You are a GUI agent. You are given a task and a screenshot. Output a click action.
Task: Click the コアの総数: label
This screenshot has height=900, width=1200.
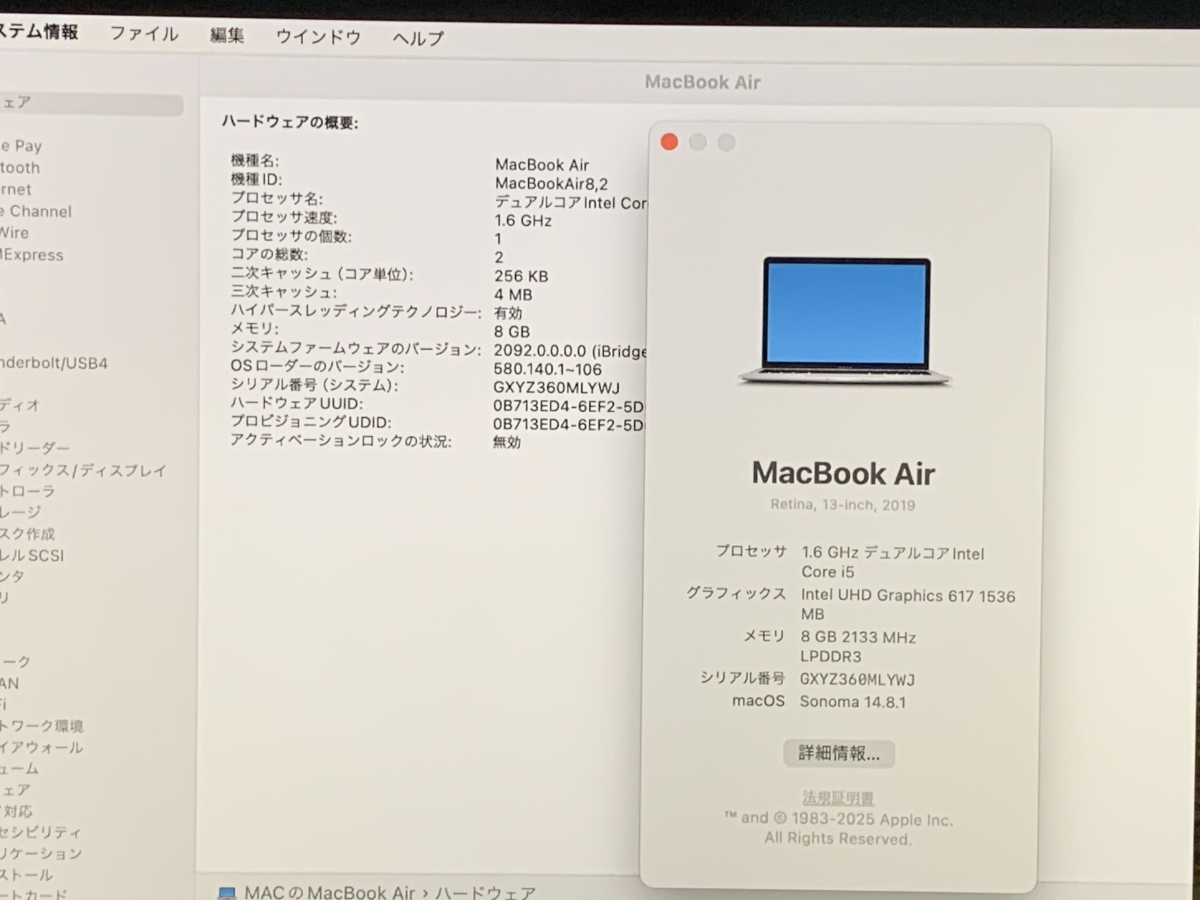[269, 255]
